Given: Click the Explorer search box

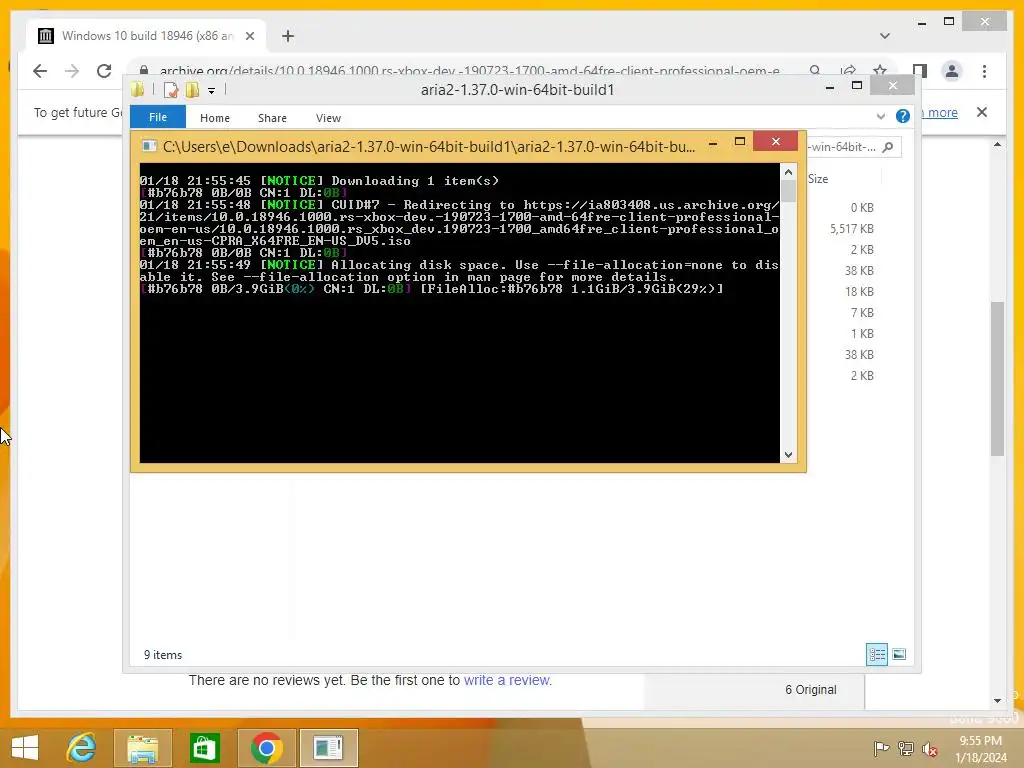Looking at the screenshot, I should (x=854, y=147).
